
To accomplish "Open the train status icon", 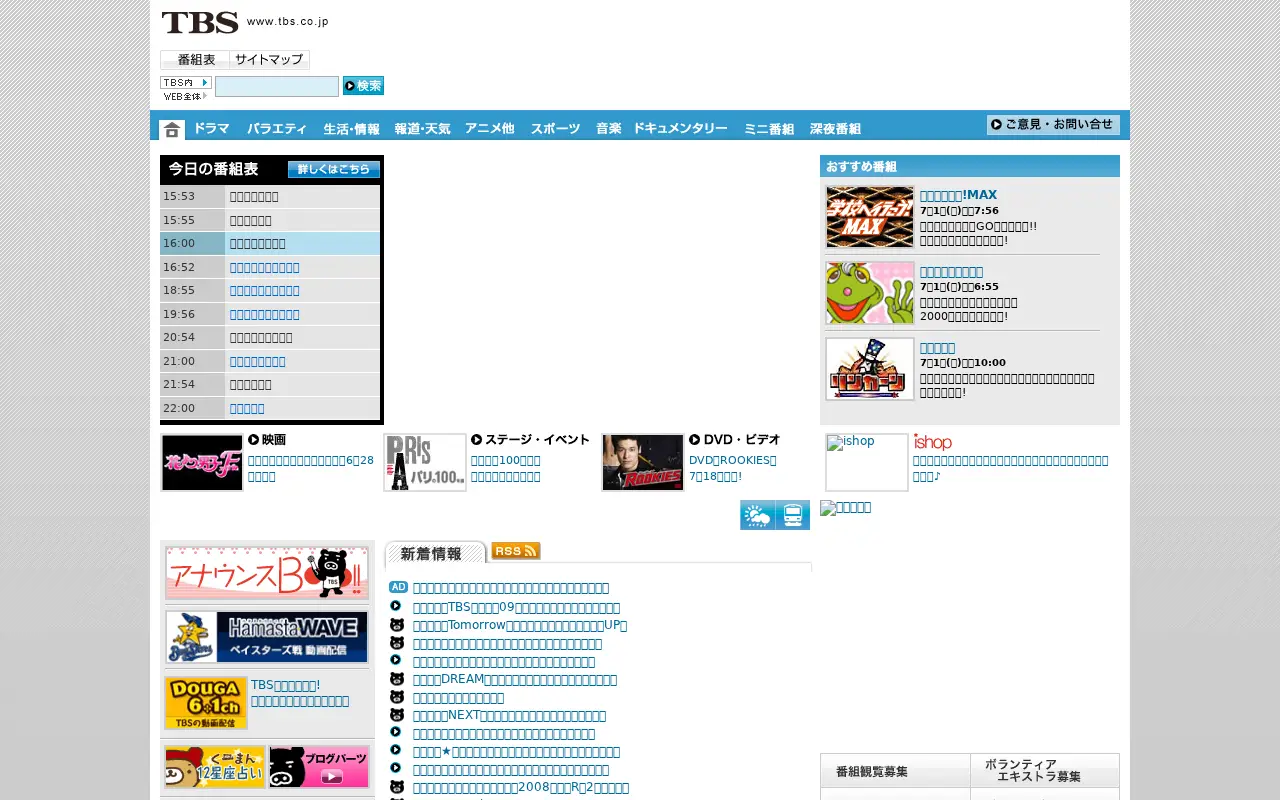I will (x=793, y=515).
